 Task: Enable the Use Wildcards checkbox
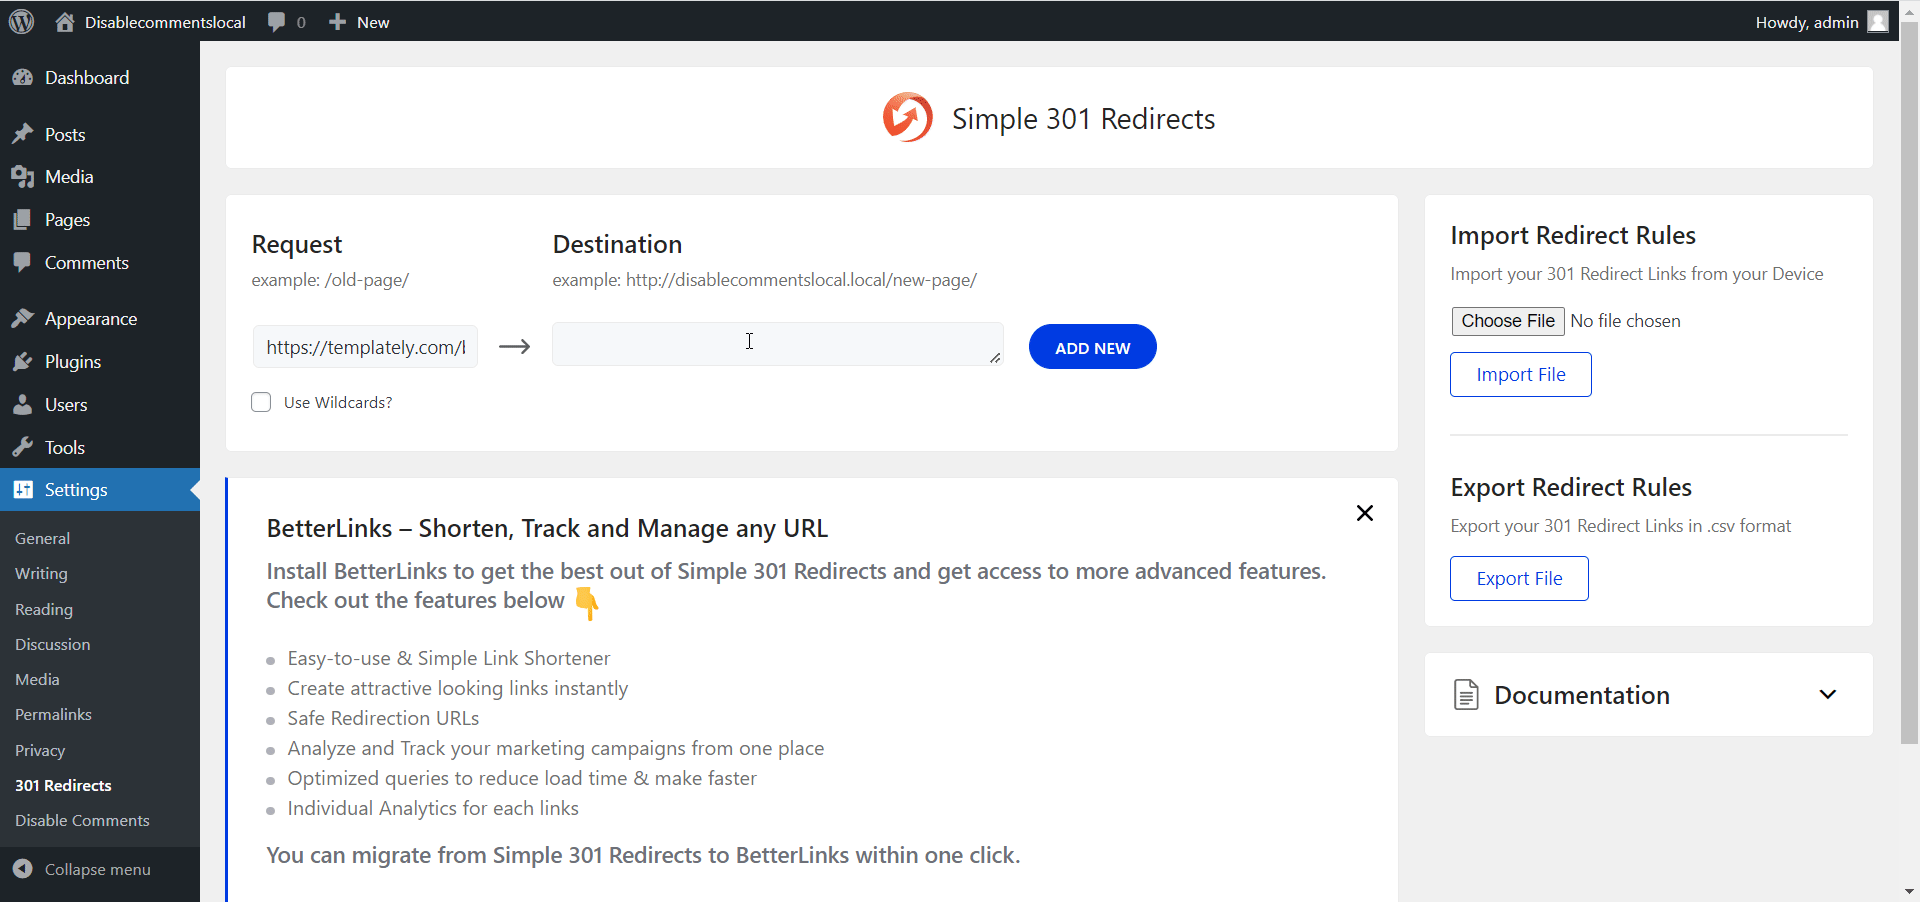tap(260, 402)
